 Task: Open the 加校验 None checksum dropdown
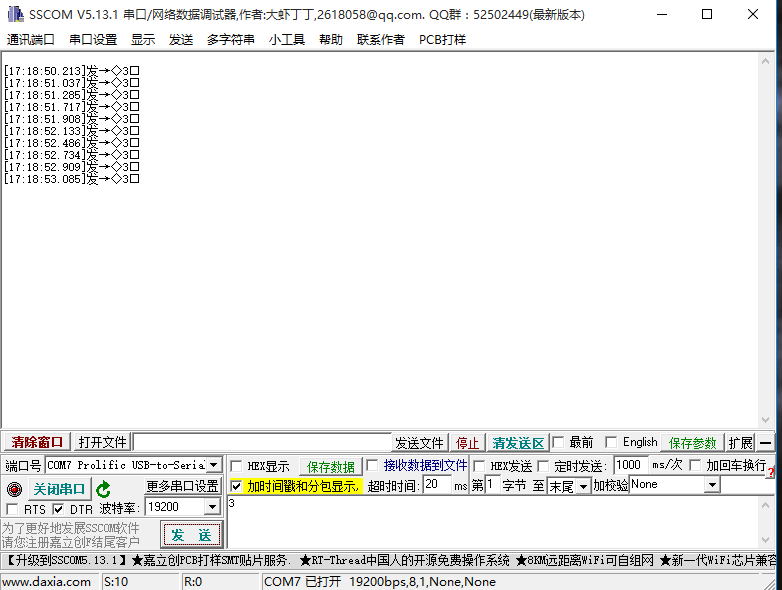tap(711, 485)
